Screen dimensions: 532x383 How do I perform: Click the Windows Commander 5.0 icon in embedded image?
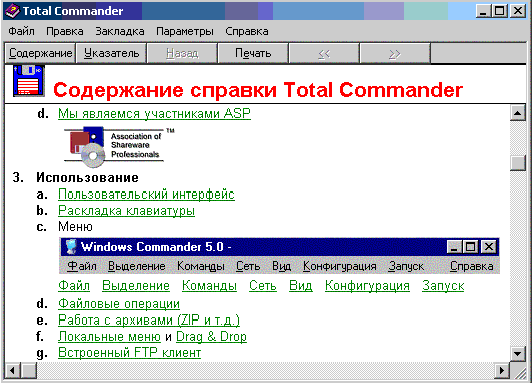click(x=71, y=247)
